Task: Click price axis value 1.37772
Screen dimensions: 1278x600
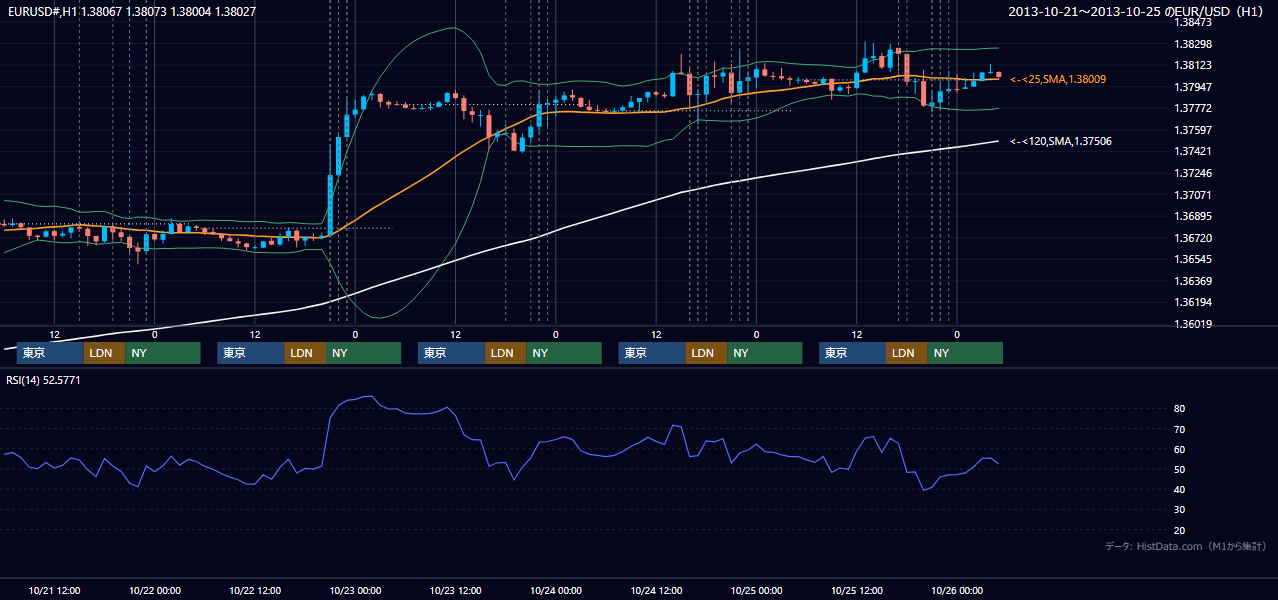Action: point(1193,108)
